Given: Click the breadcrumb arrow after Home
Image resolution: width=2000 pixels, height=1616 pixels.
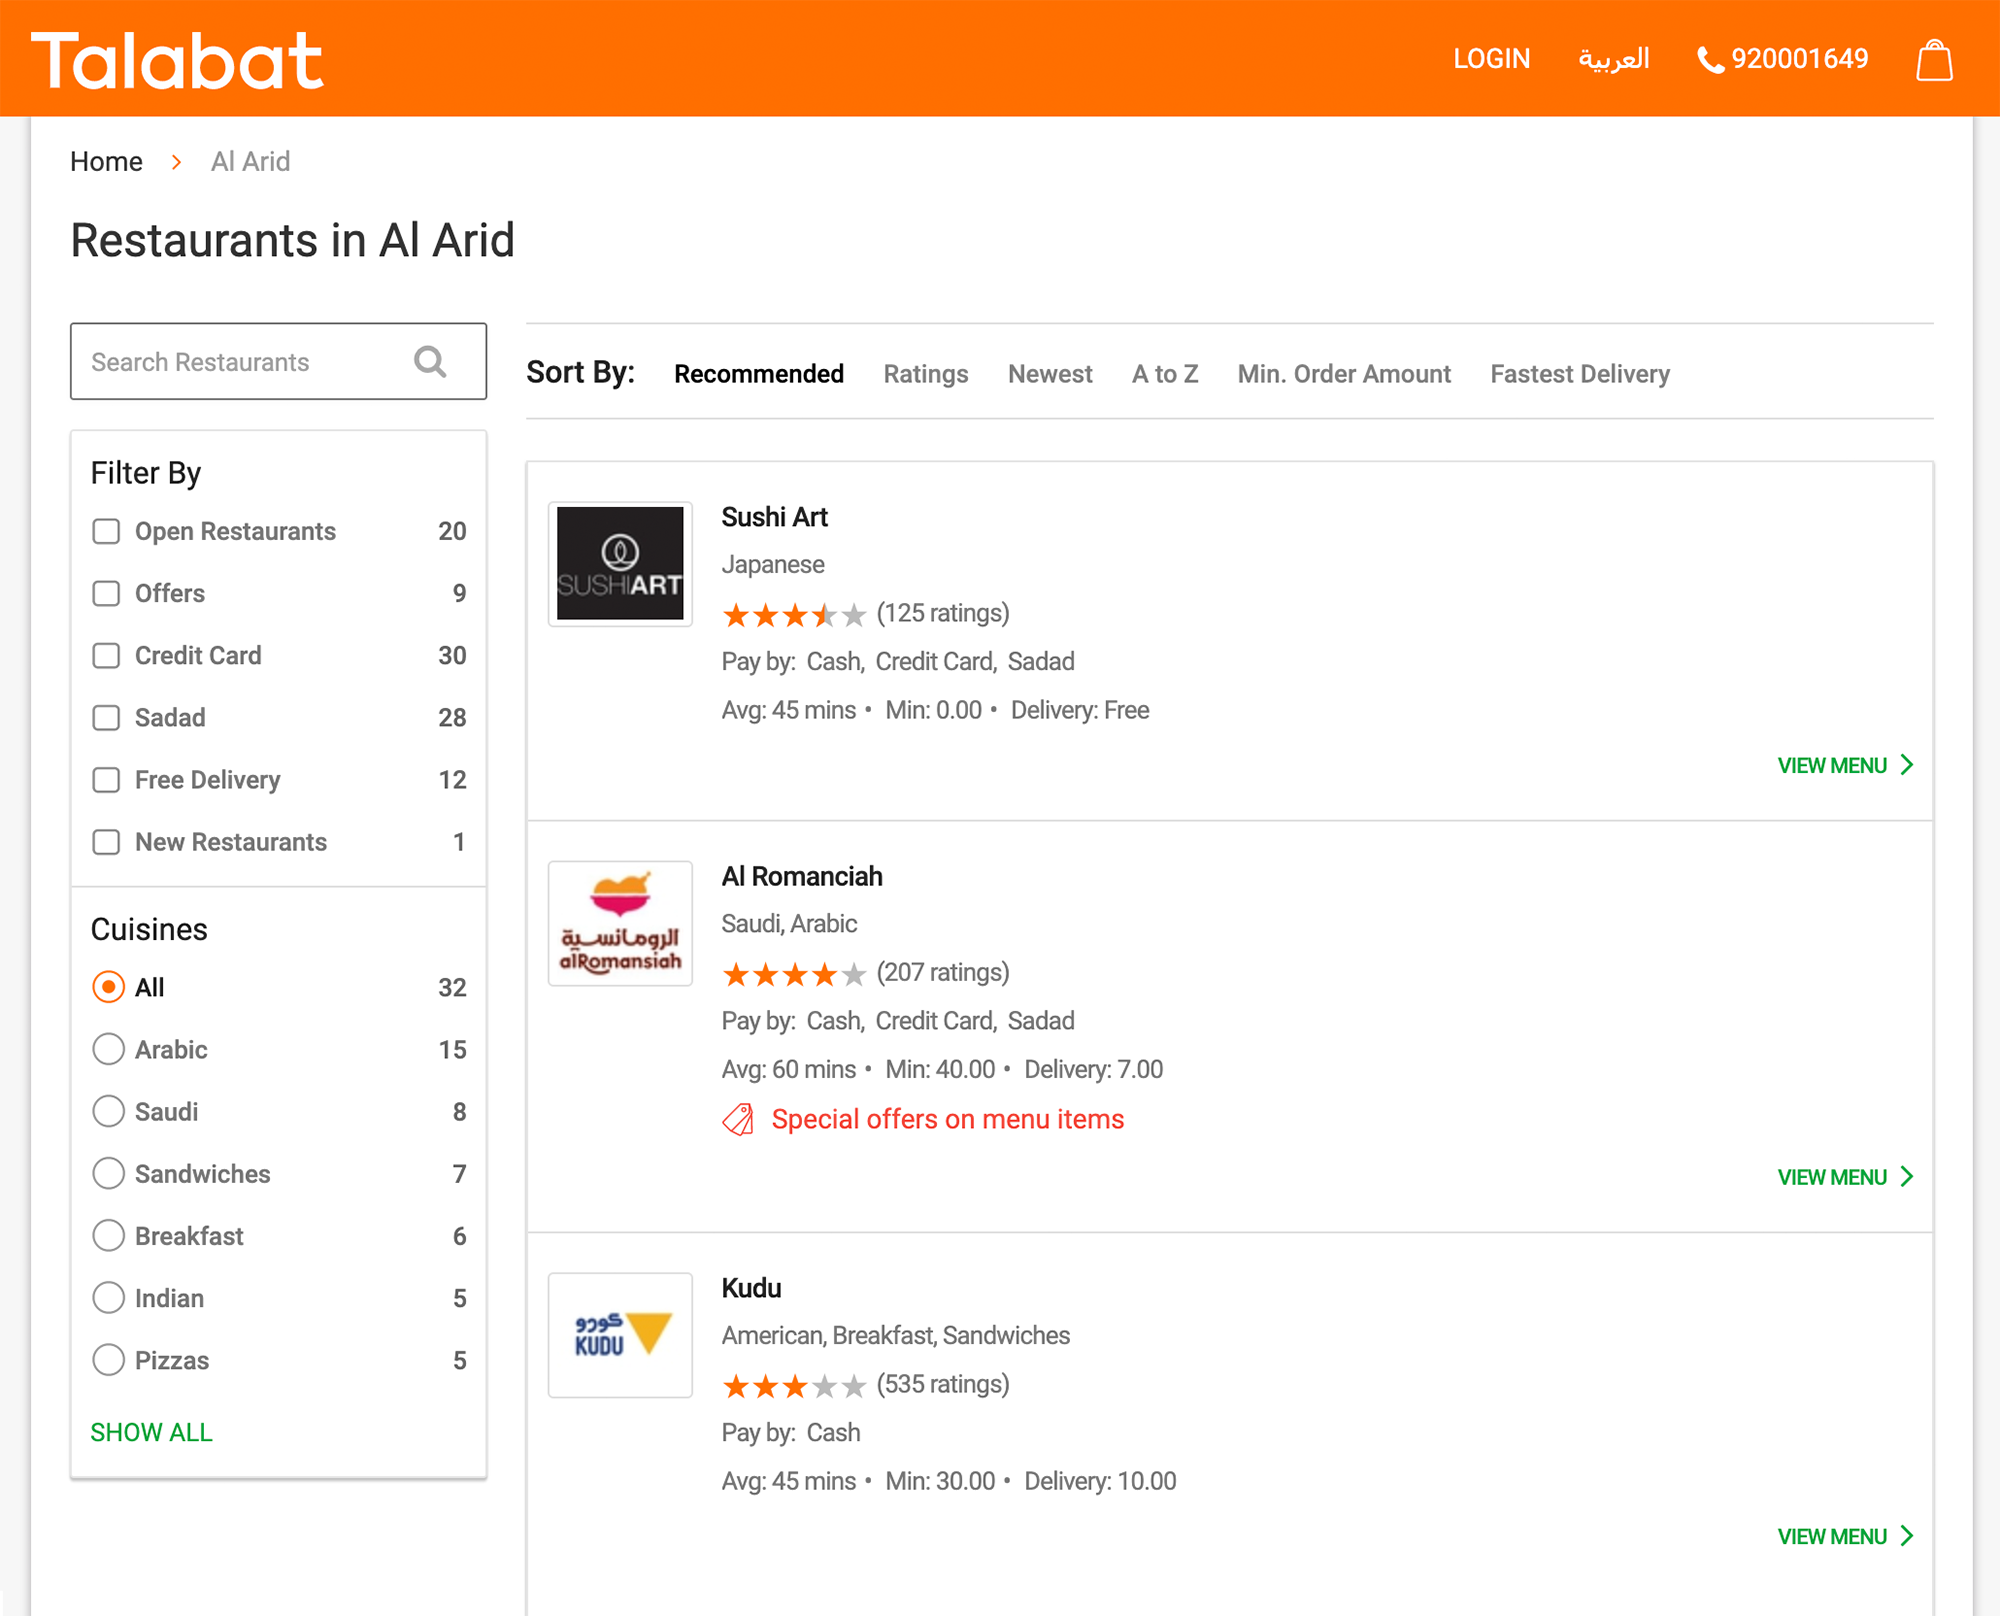Looking at the screenshot, I should 176,162.
